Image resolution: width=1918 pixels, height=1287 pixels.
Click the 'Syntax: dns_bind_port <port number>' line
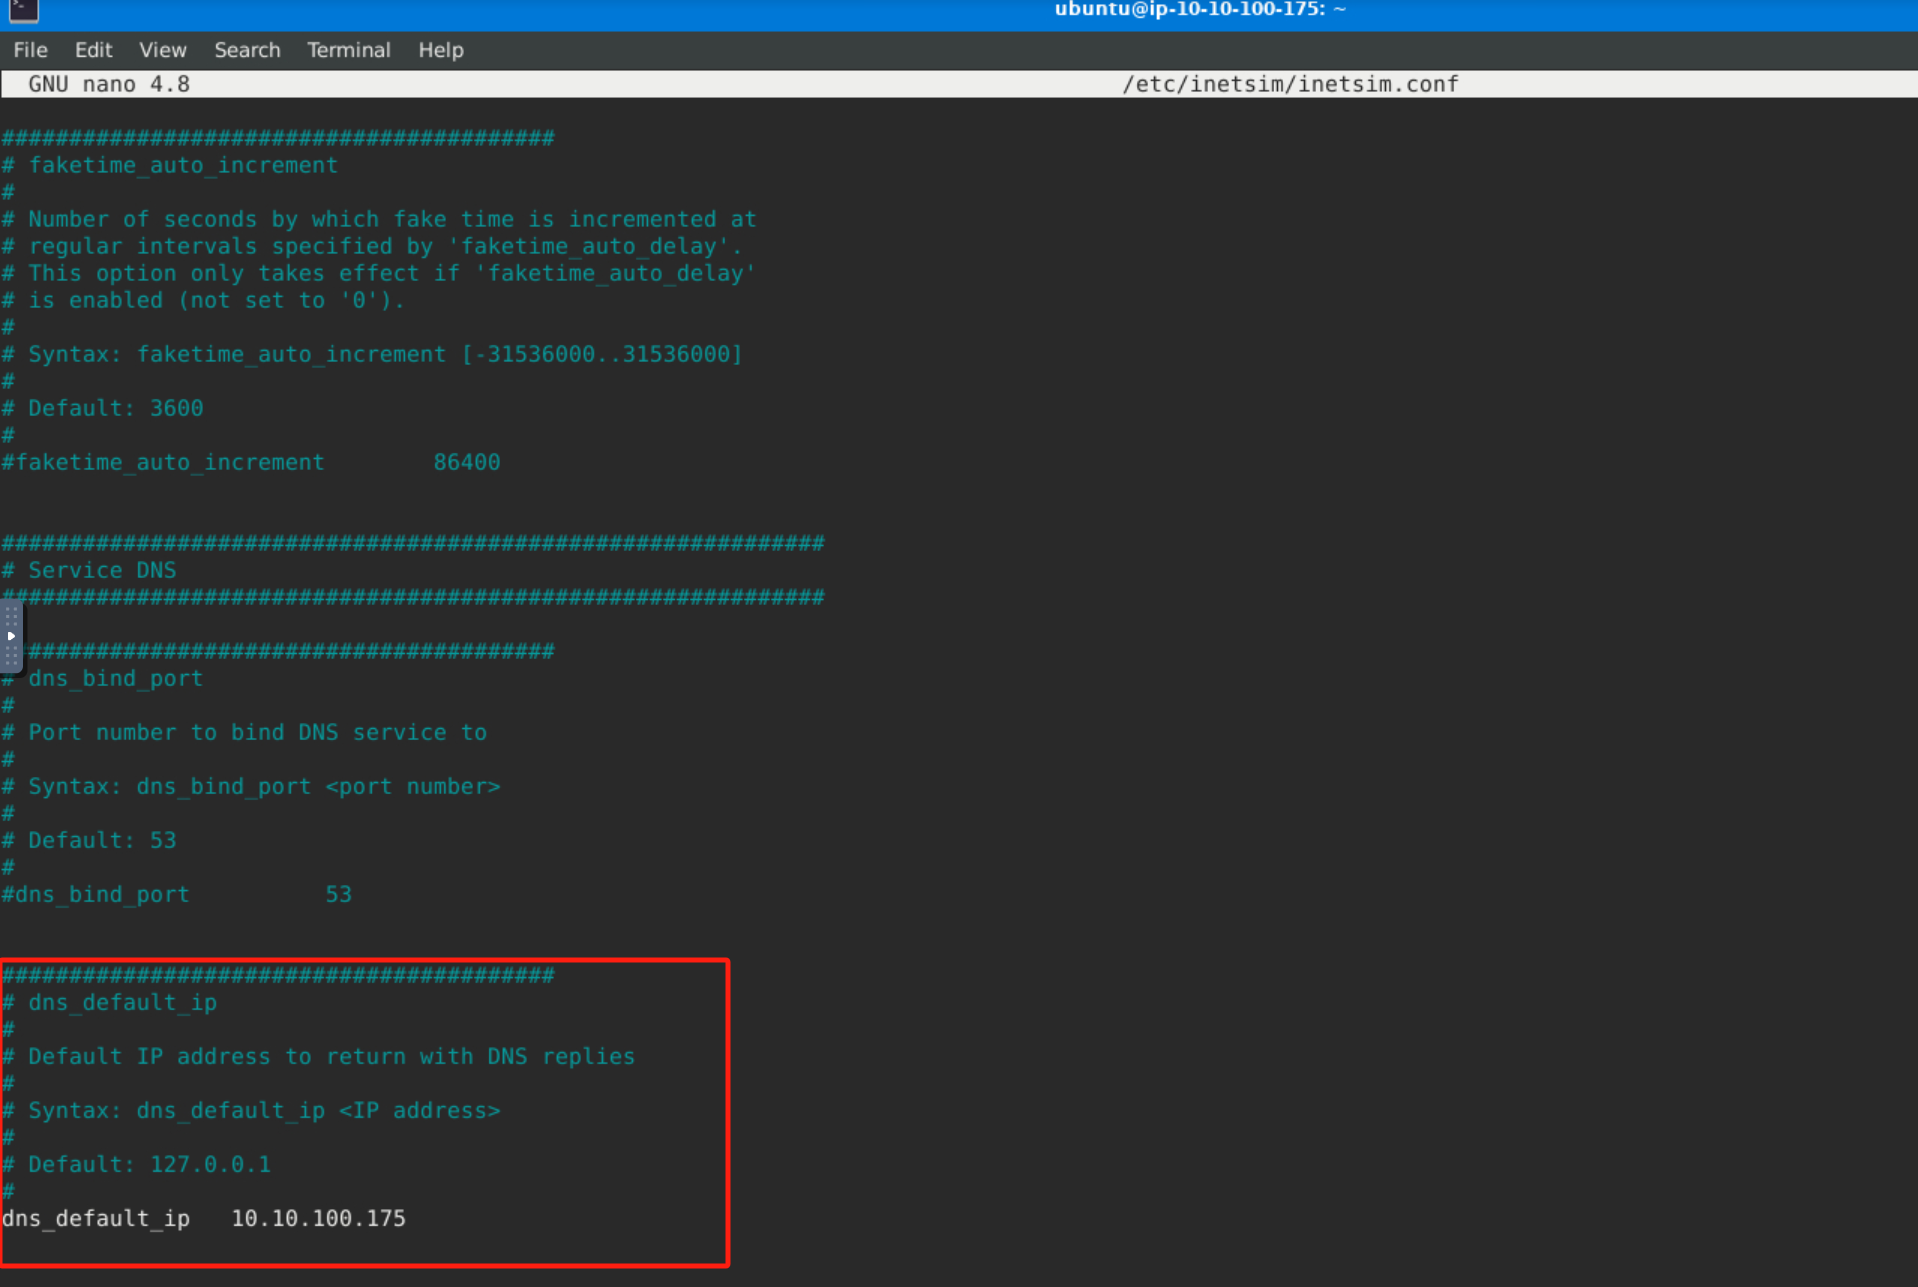point(251,786)
